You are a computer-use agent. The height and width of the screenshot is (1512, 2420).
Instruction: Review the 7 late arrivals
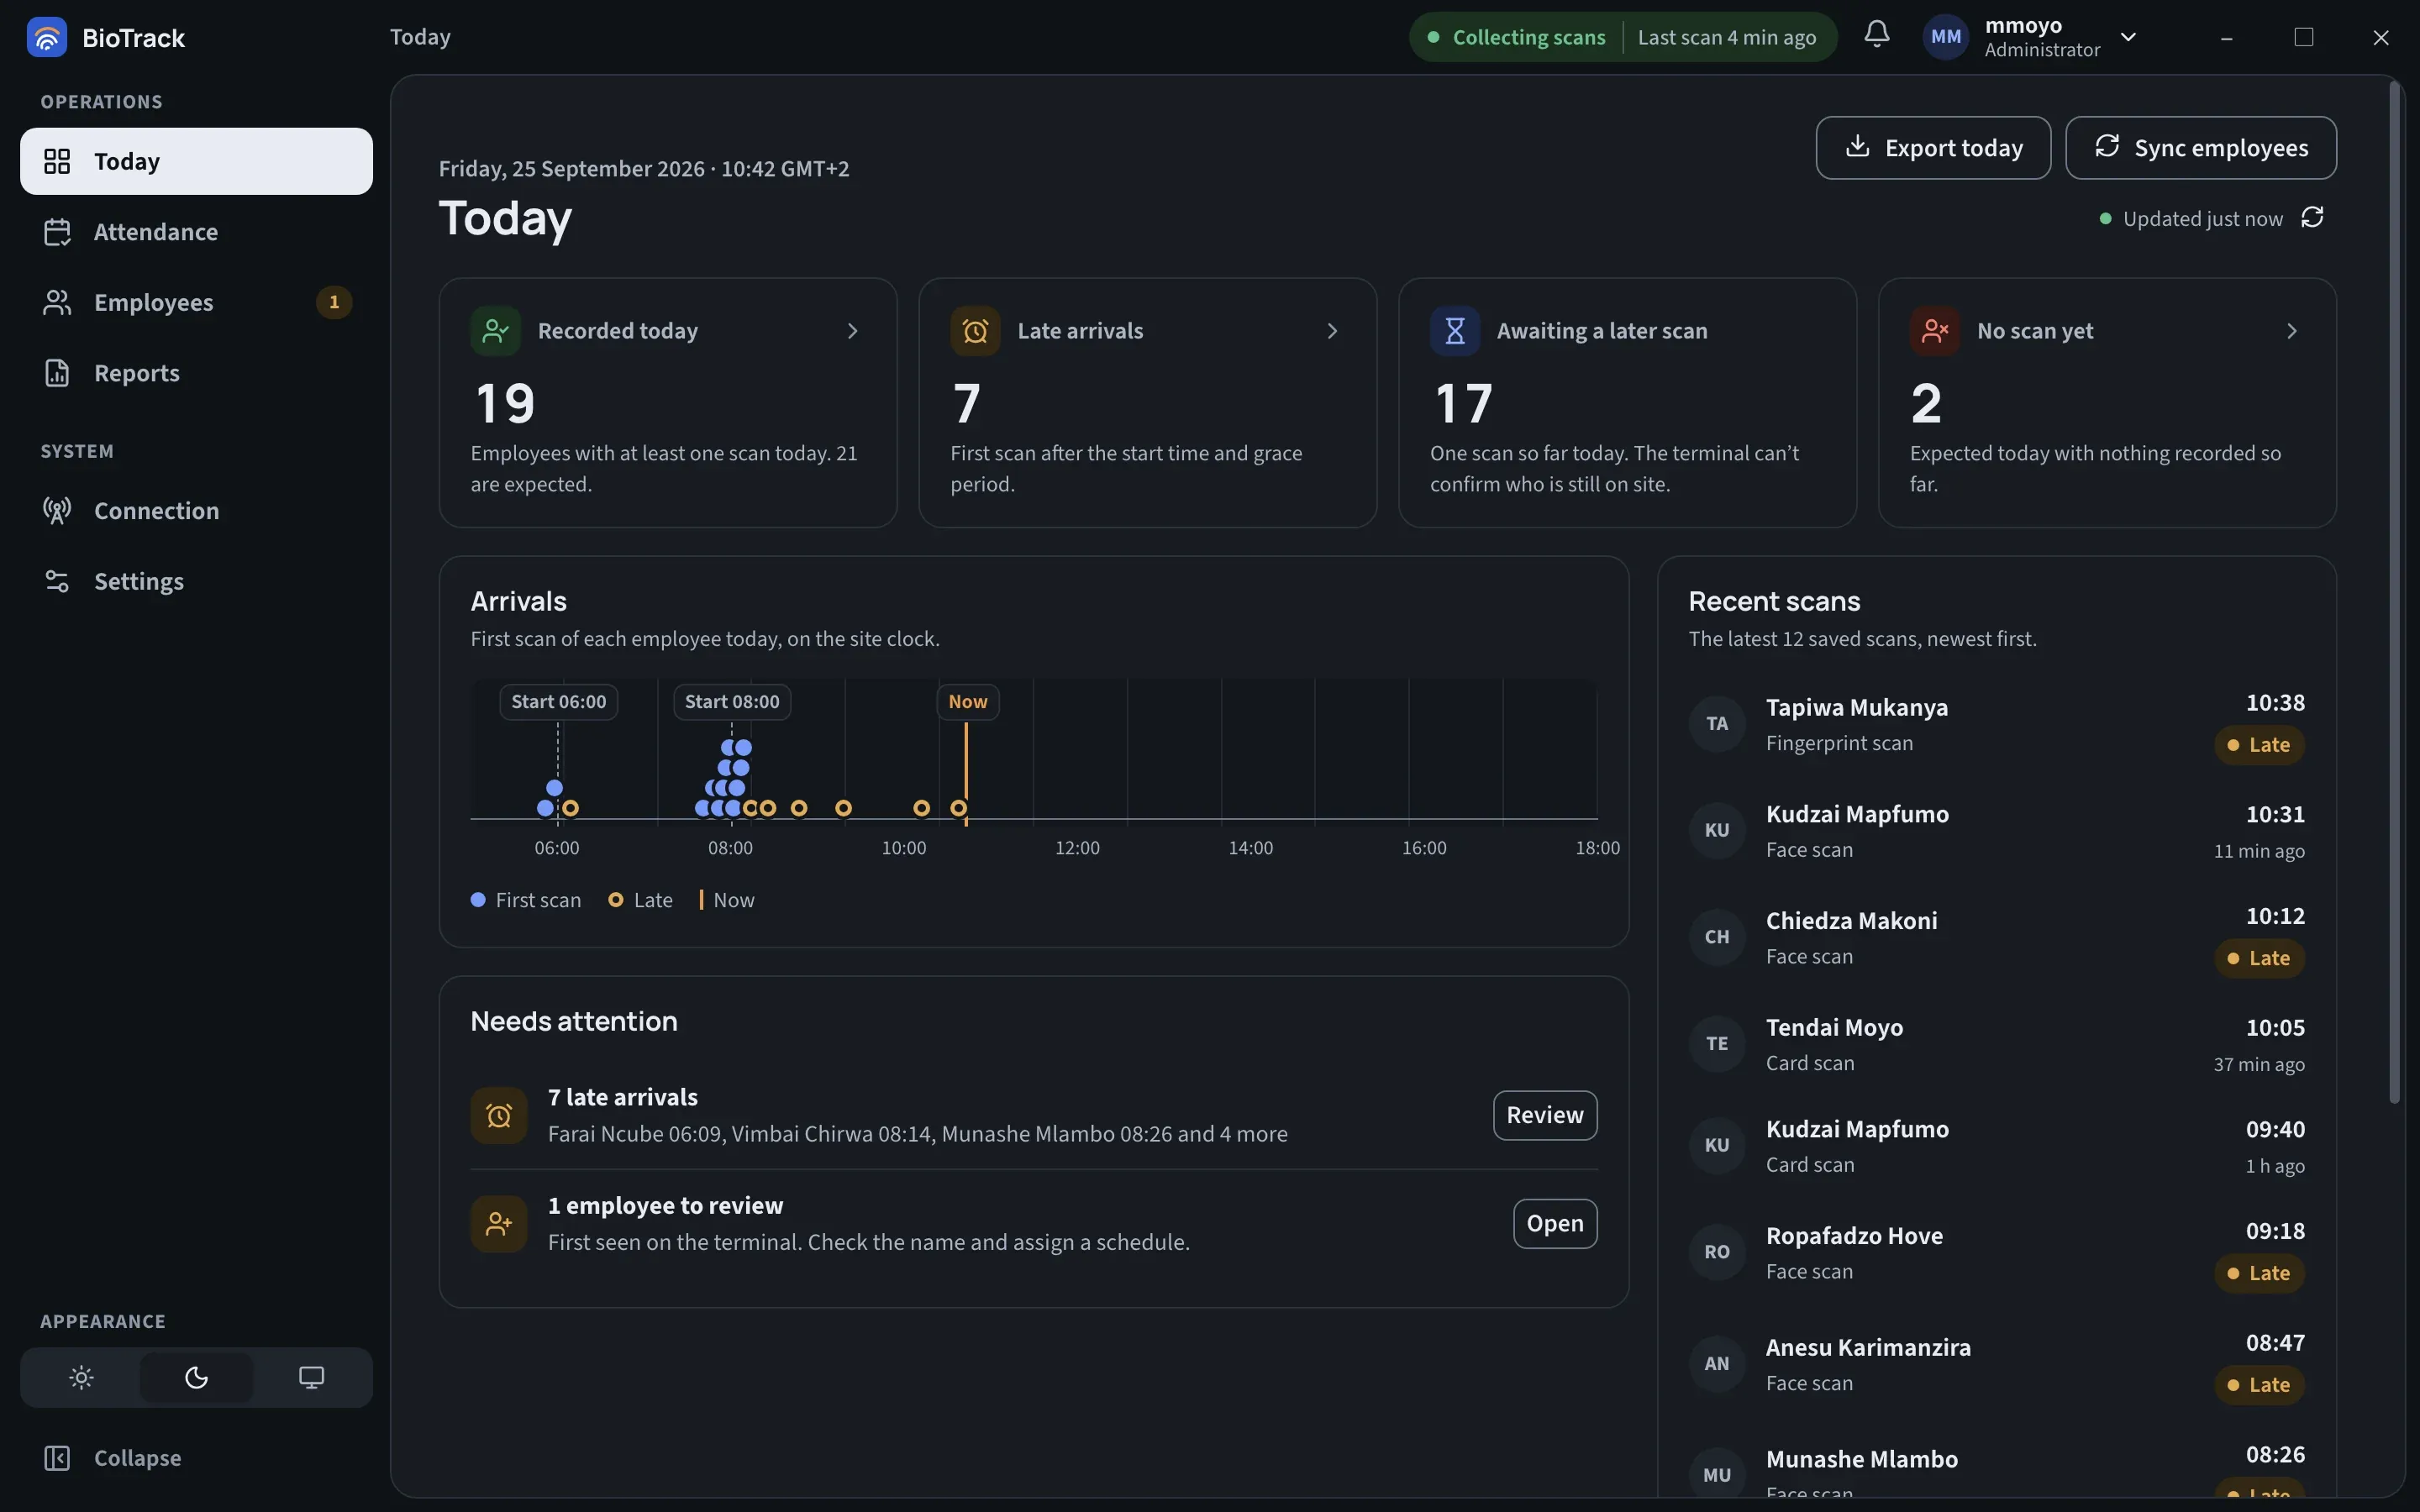point(1545,1115)
